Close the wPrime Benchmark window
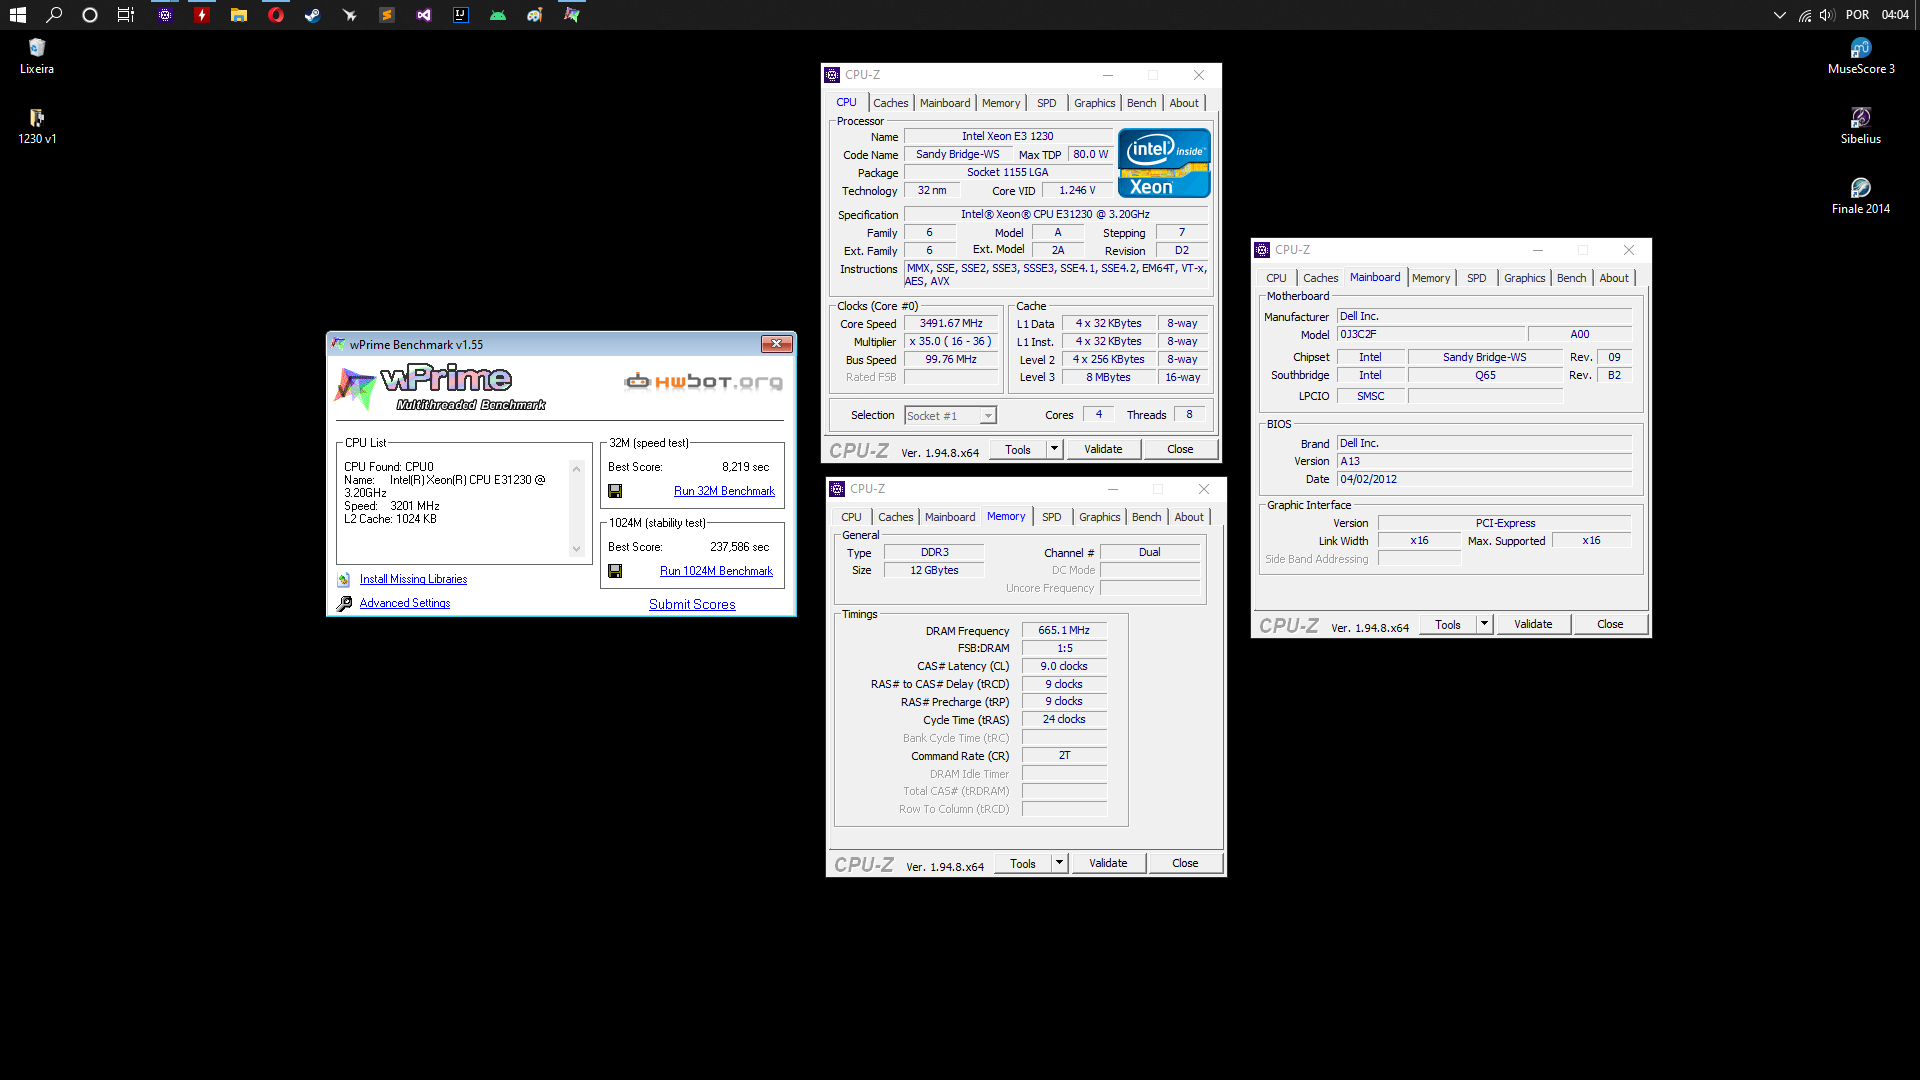 coord(776,344)
